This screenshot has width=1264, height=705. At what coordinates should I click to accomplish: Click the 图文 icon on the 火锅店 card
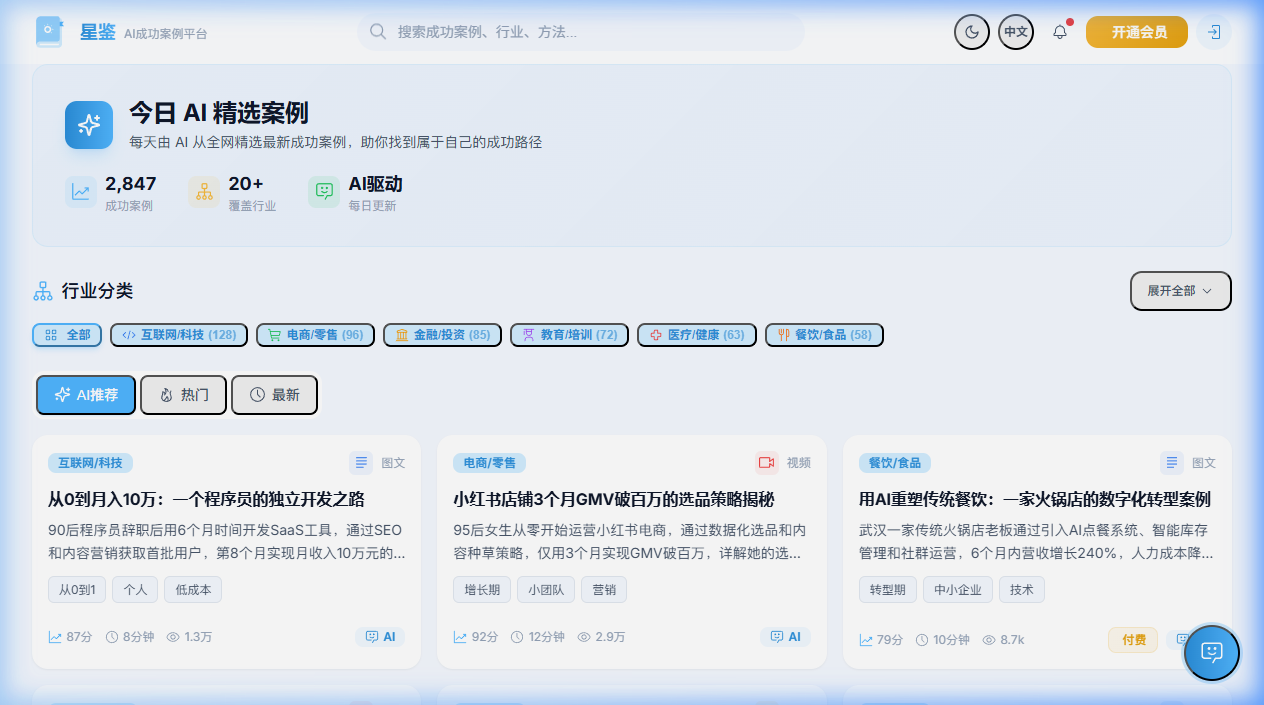click(1172, 463)
